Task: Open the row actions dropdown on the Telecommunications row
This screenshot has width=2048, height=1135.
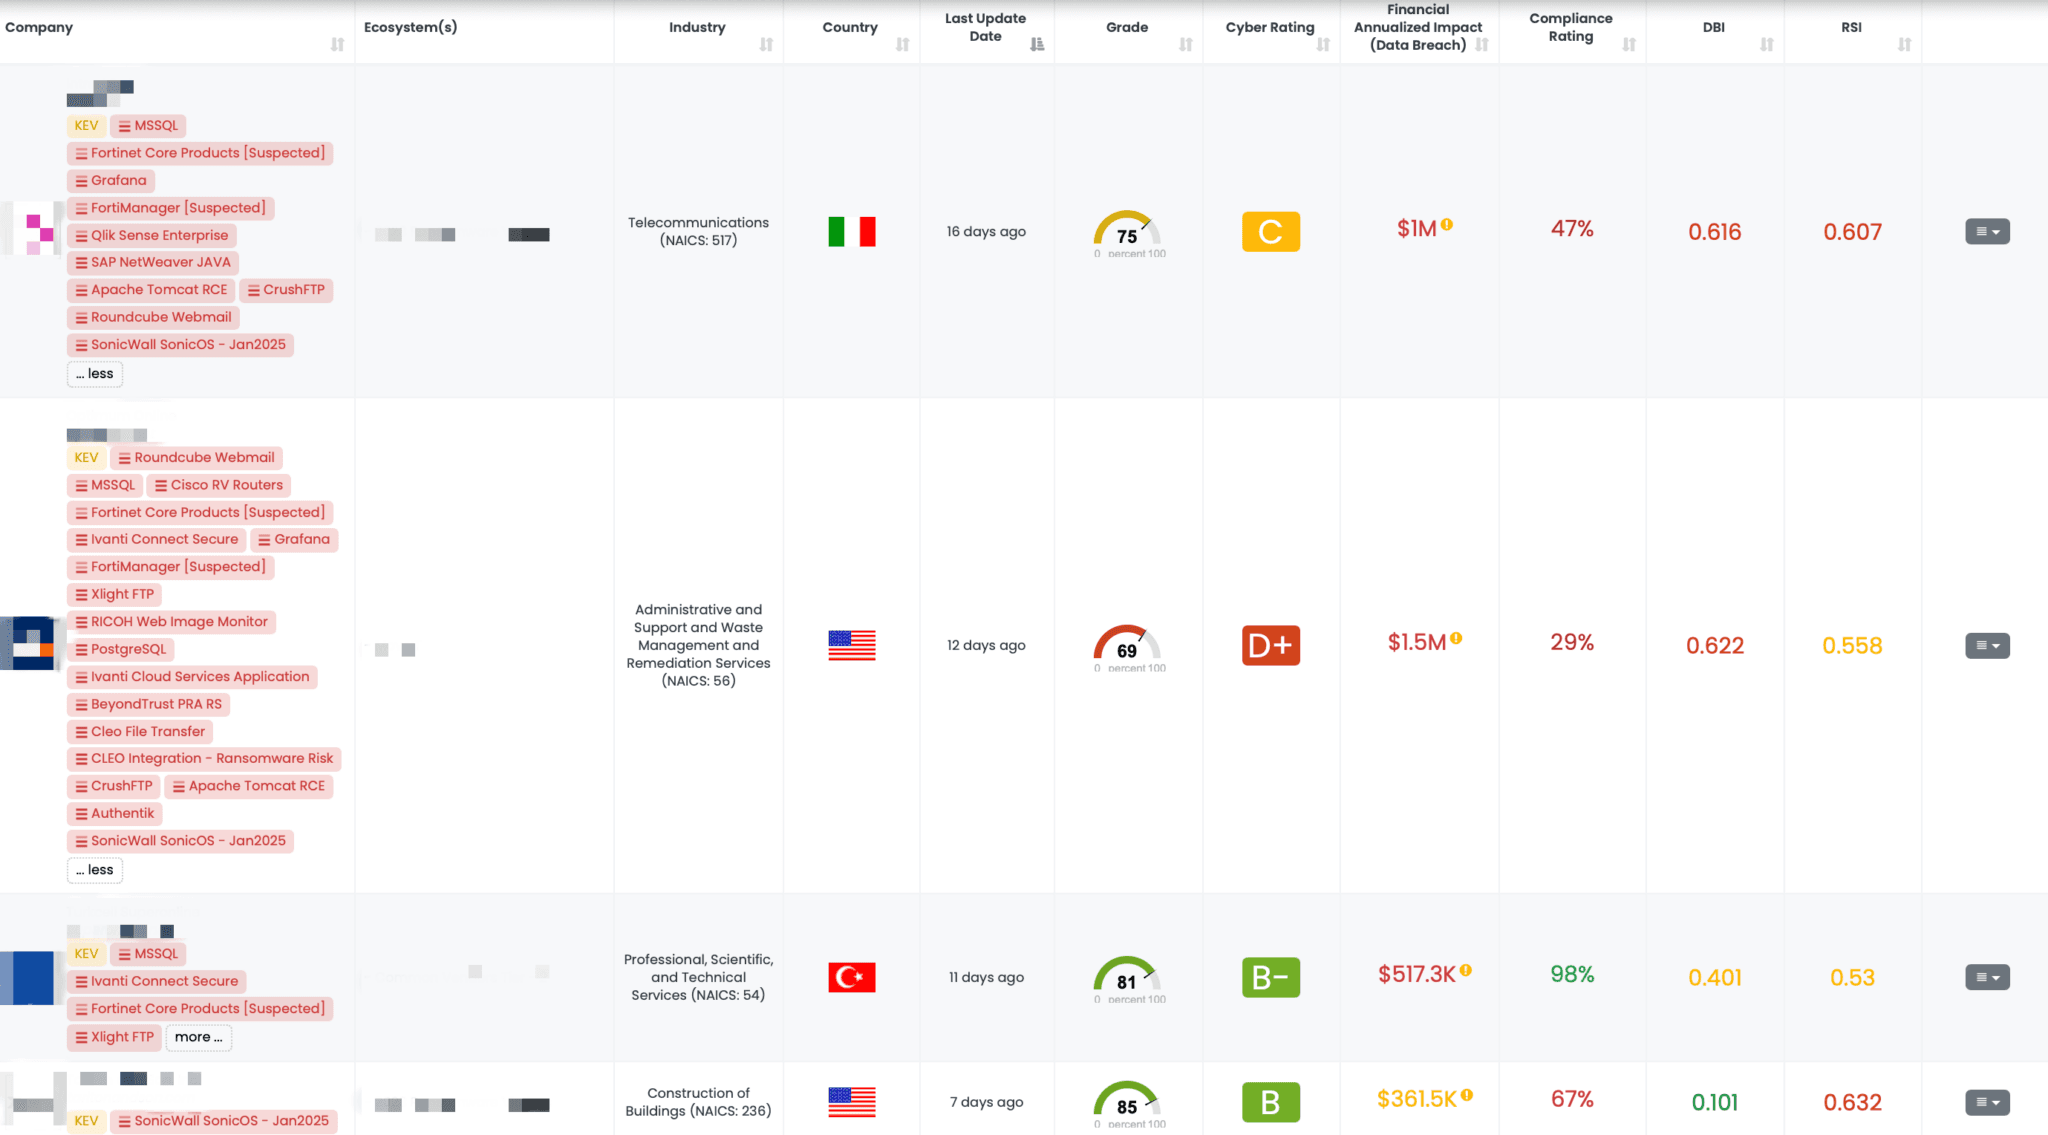Action: pos(1987,231)
